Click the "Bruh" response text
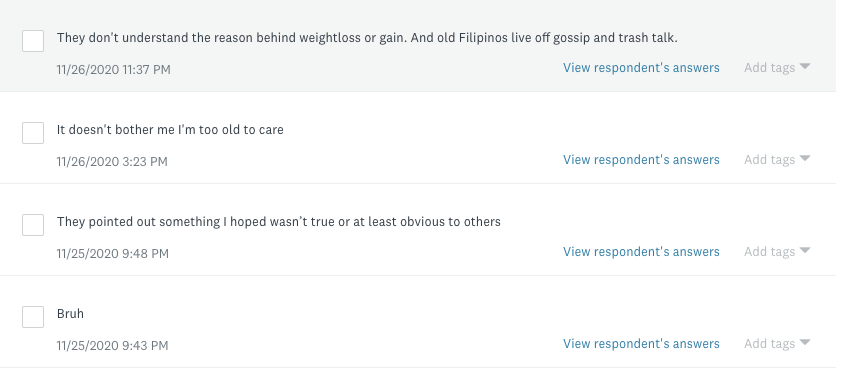The image size is (841, 390). pyautogui.click(x=70, y=314)
